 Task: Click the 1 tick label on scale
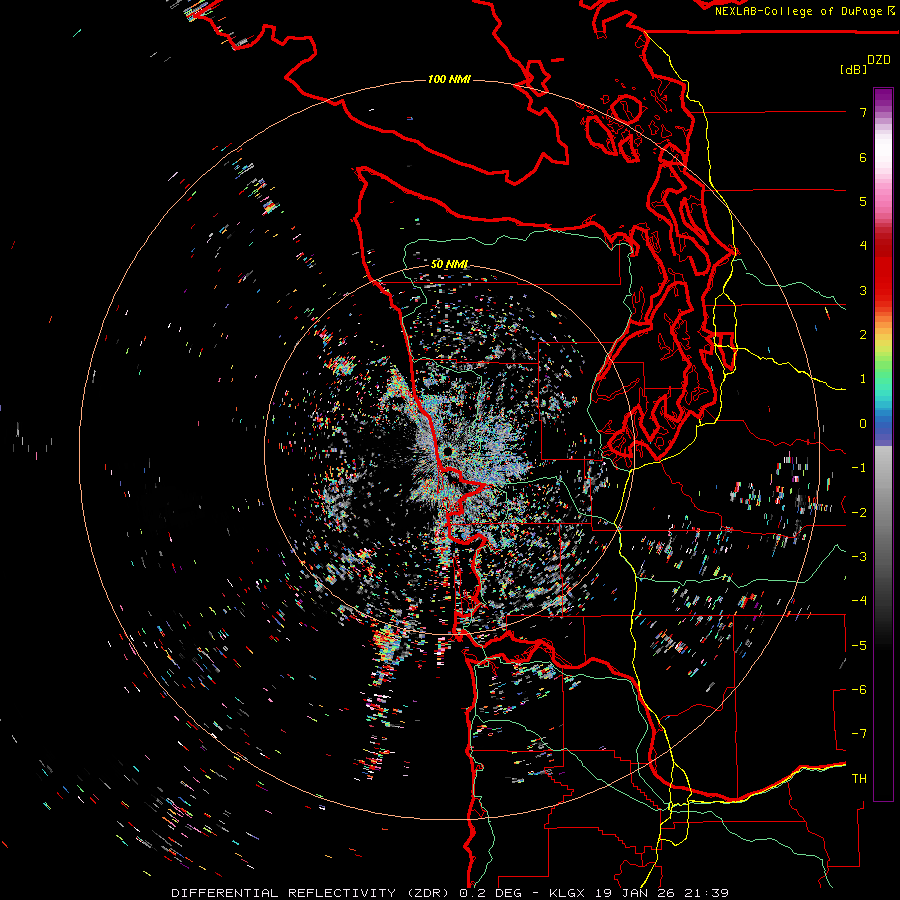[x=863, y=379]
